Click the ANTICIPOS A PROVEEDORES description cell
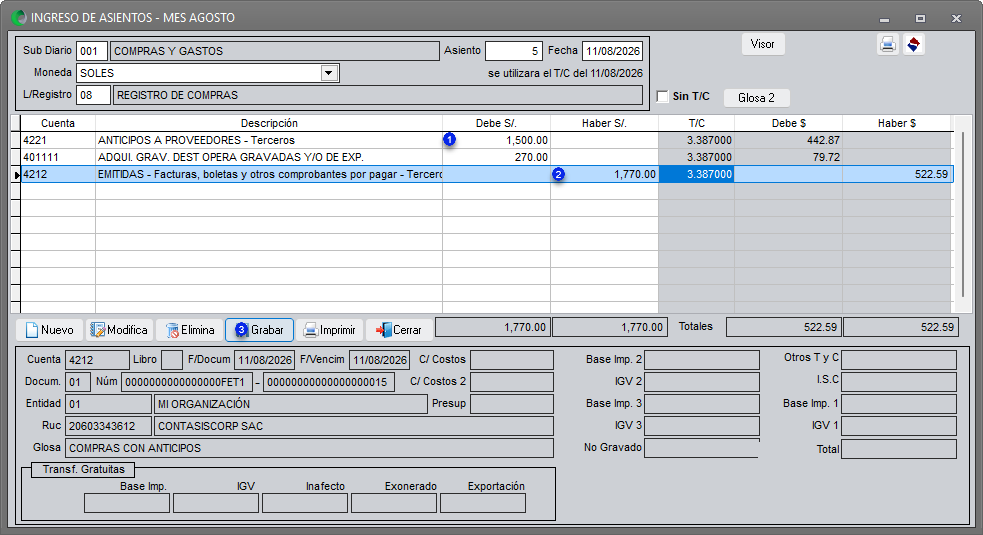The image size is (983, 535). pos(269,140)
